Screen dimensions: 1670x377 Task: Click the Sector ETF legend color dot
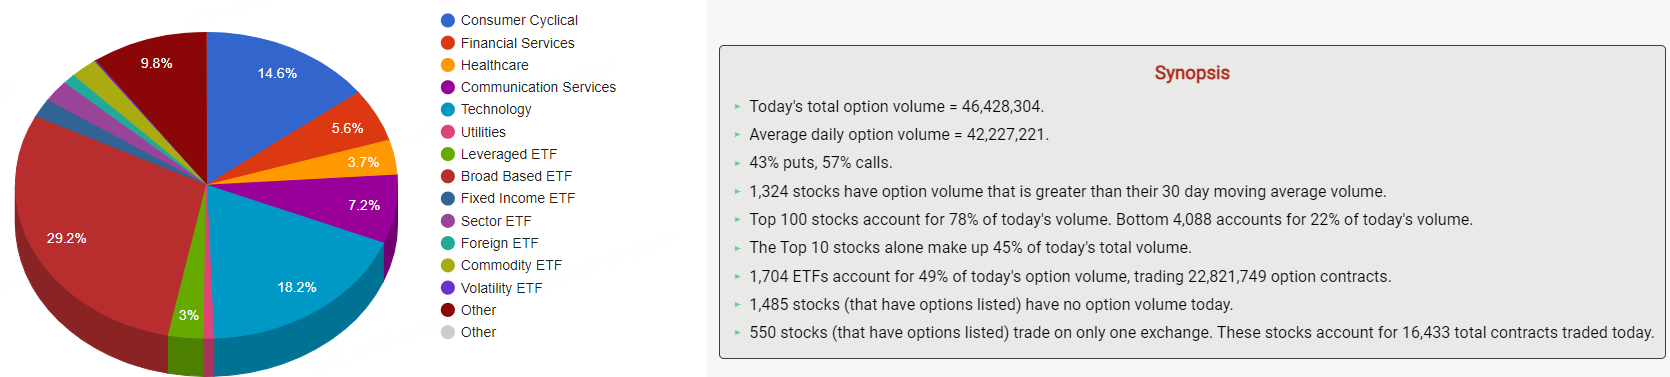click(448, 221)
